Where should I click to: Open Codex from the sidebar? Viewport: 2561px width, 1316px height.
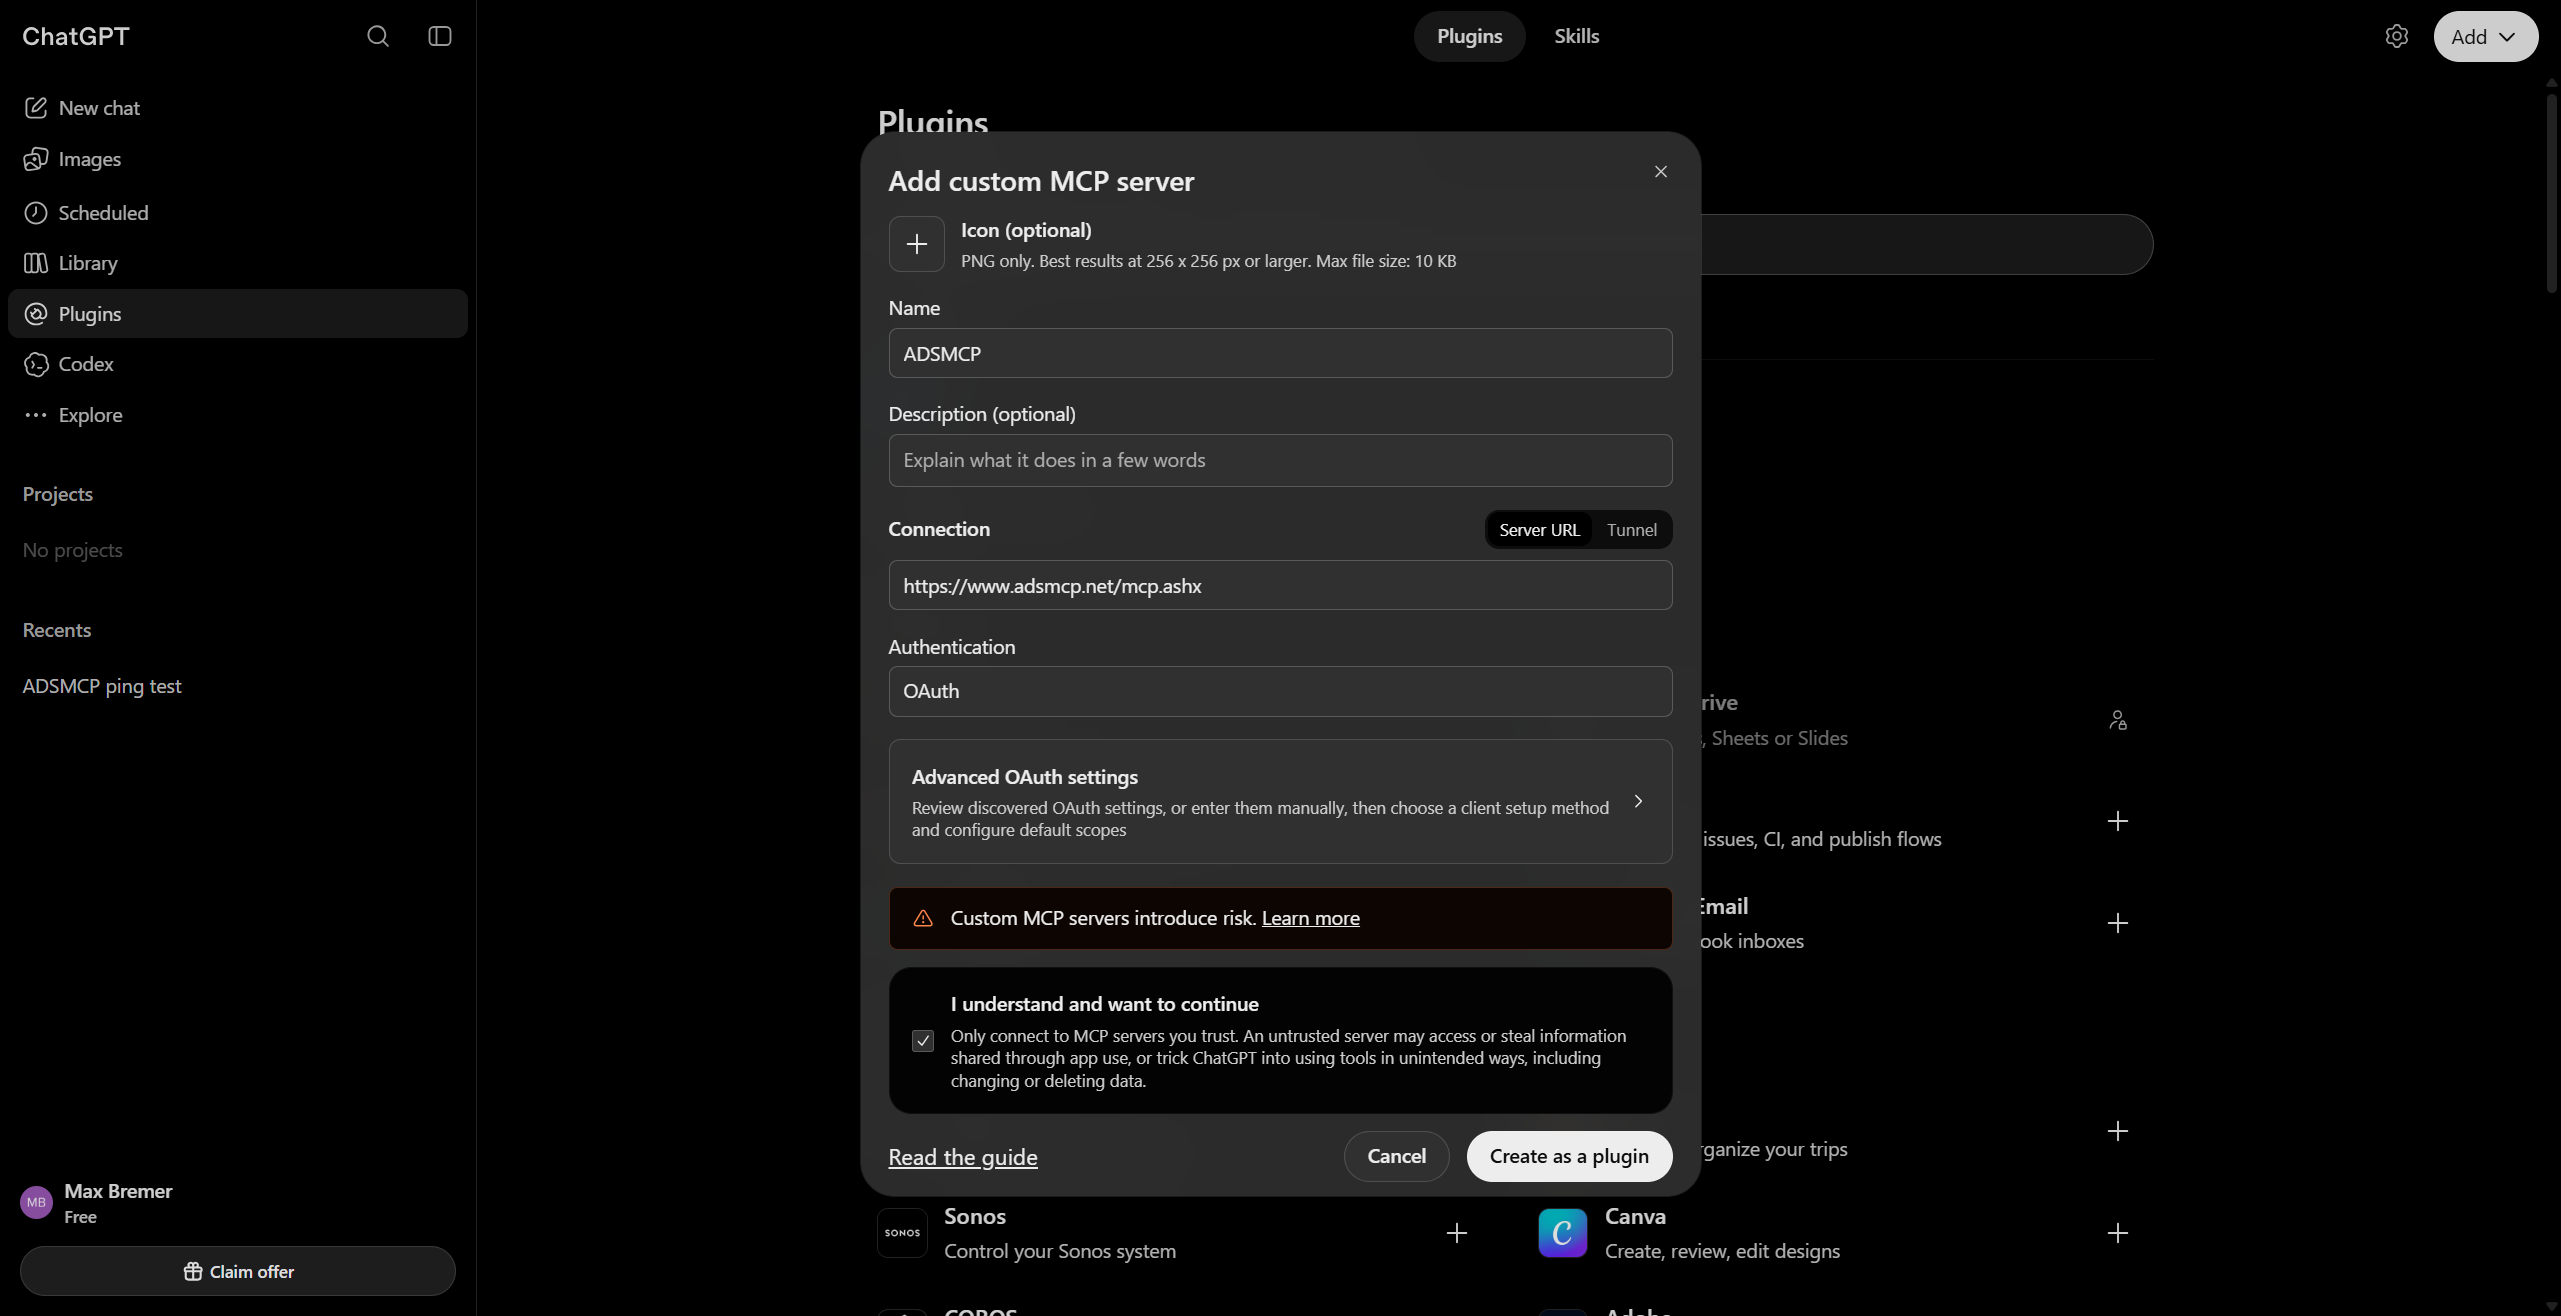point(237,364)
